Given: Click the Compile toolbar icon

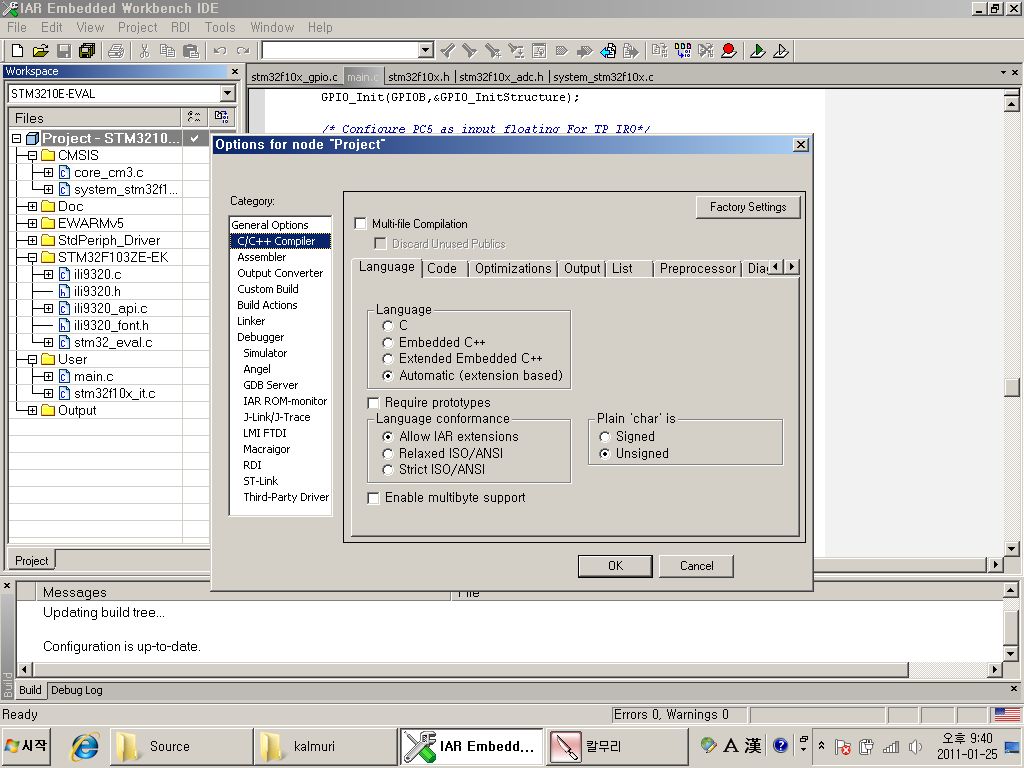Looking at the screenshot, I should (660, 50).
